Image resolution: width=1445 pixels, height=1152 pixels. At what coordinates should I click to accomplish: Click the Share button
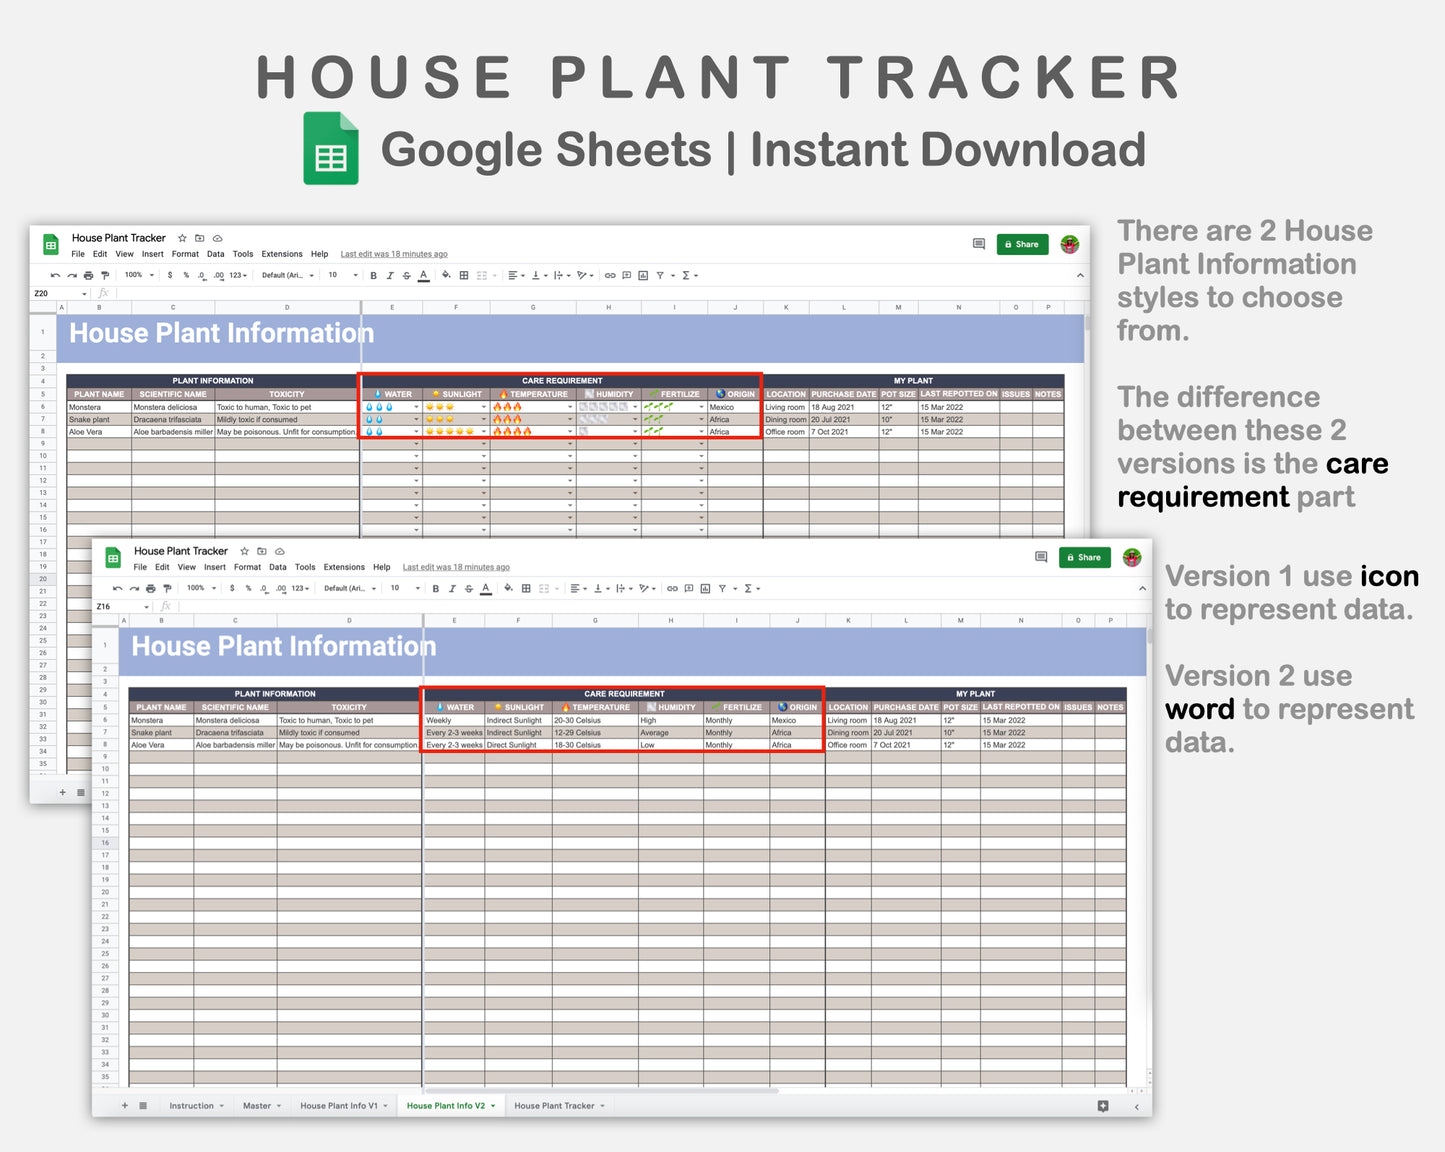[x=1084, y=557]
